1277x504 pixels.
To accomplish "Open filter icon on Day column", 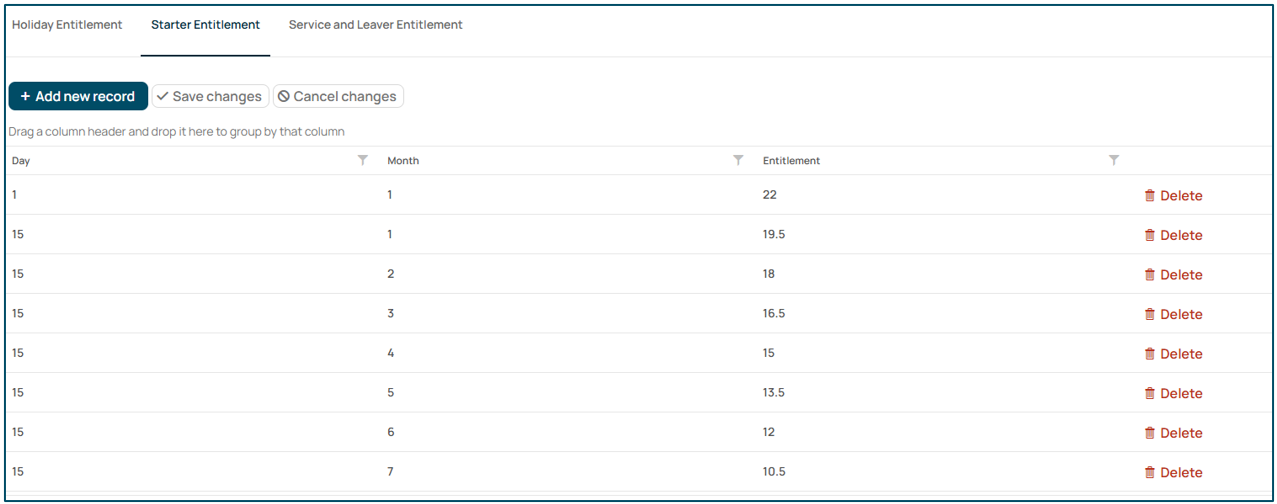I will pos(363,160).
